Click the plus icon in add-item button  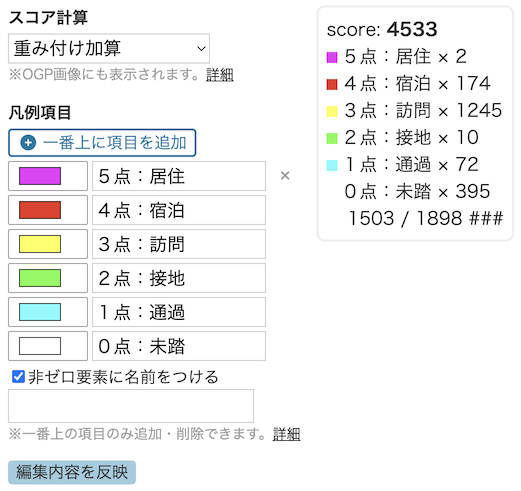pyautogui.click(x=28, y=143)
